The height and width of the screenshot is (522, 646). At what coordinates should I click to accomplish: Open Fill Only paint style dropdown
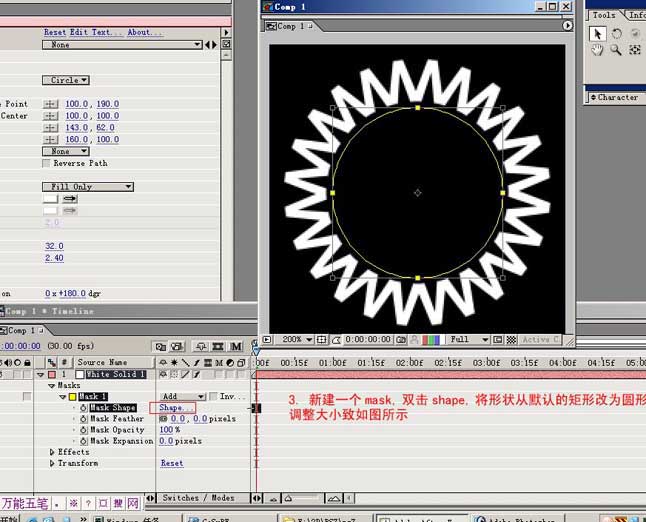(88, 187)
